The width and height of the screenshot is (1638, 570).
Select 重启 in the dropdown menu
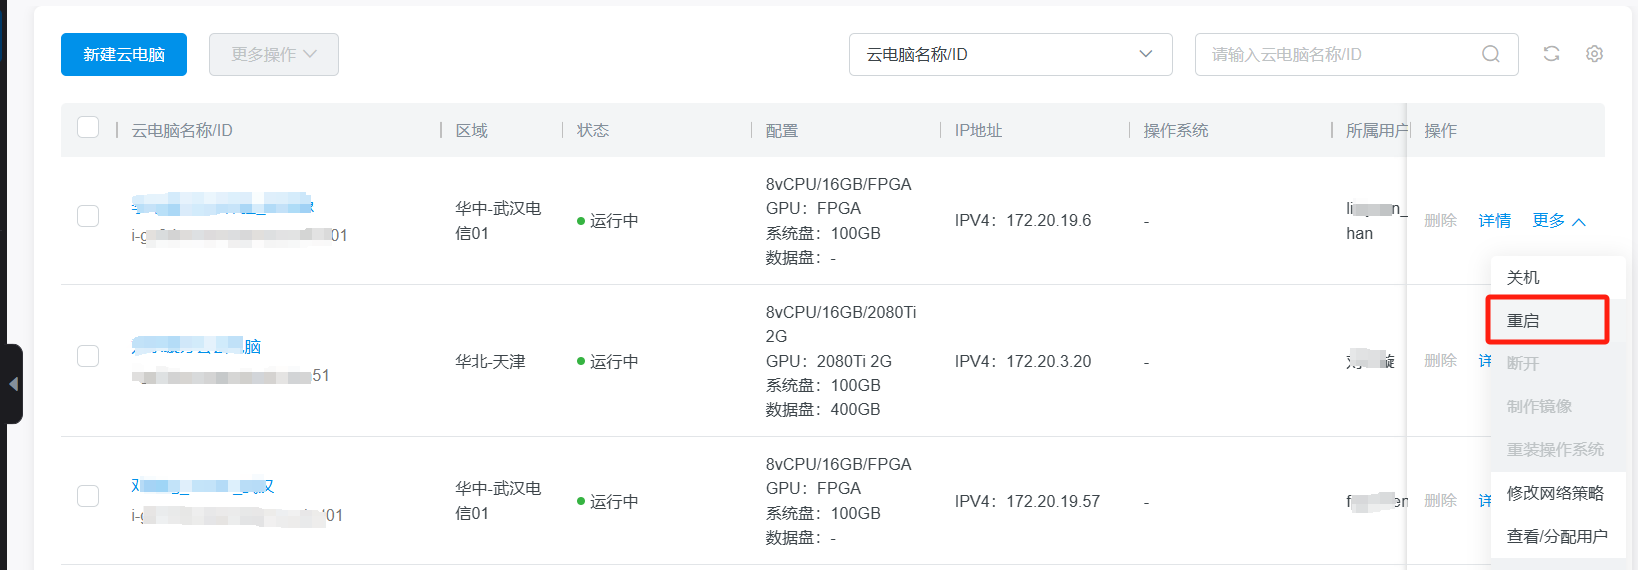click(1523, 321)
